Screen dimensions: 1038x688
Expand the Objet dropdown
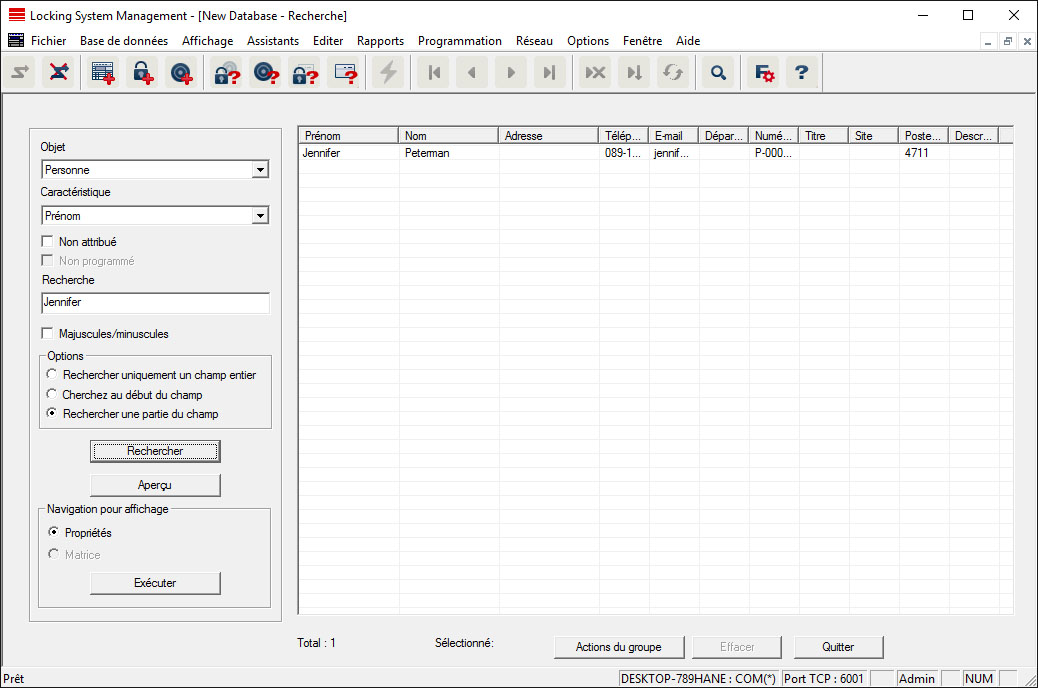[260, 170]
